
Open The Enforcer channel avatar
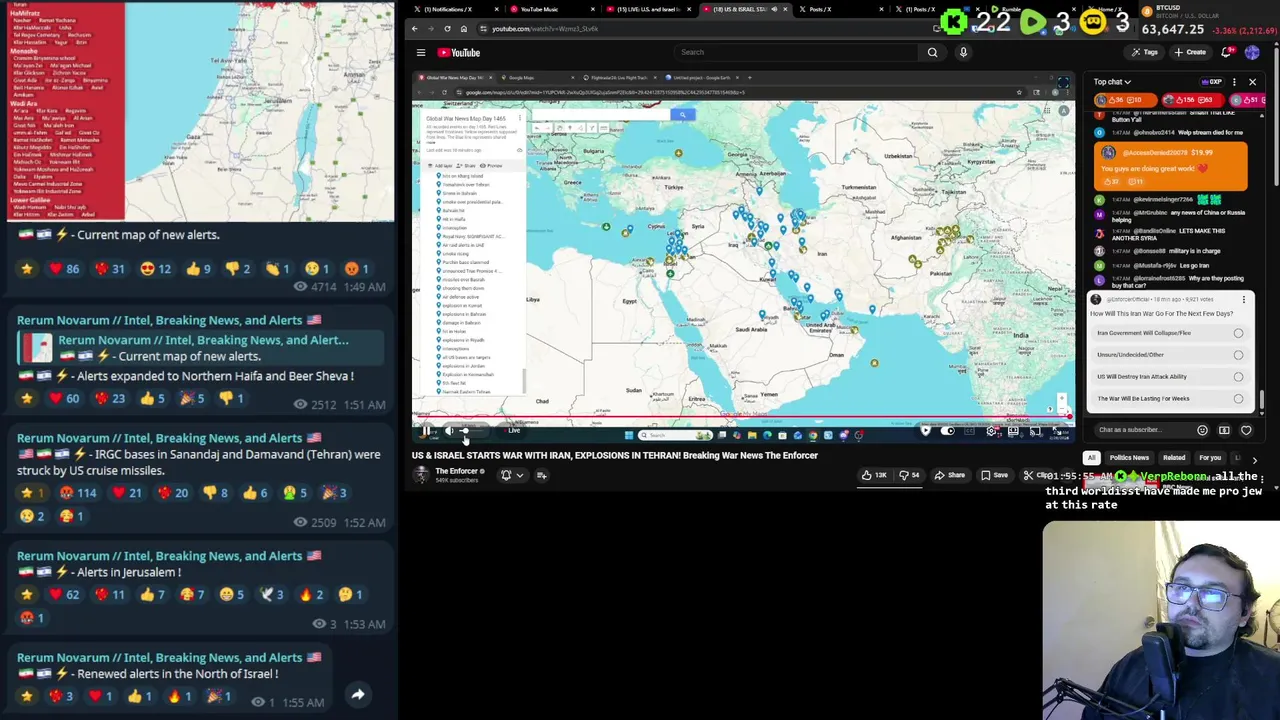click(x=422, y=475)
